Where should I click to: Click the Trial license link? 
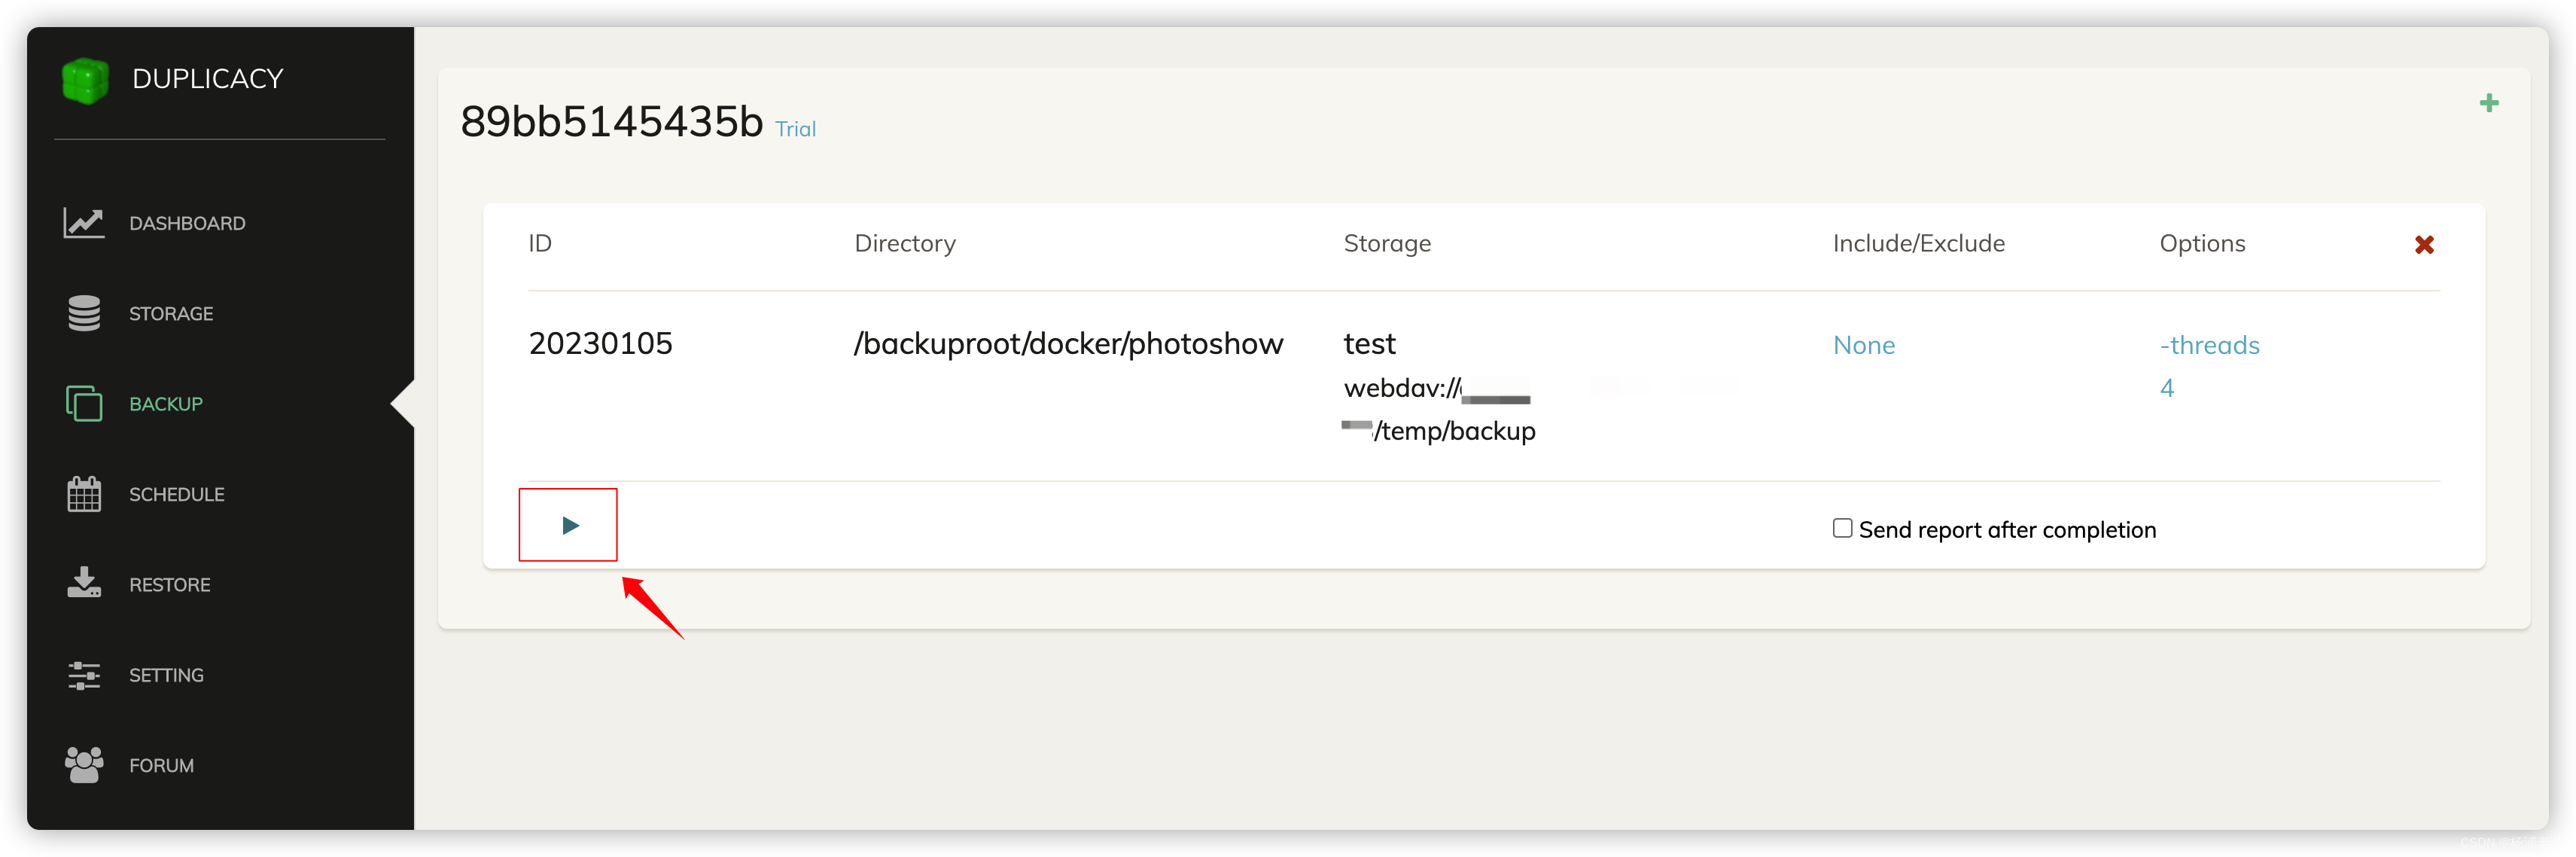(795, 129)
